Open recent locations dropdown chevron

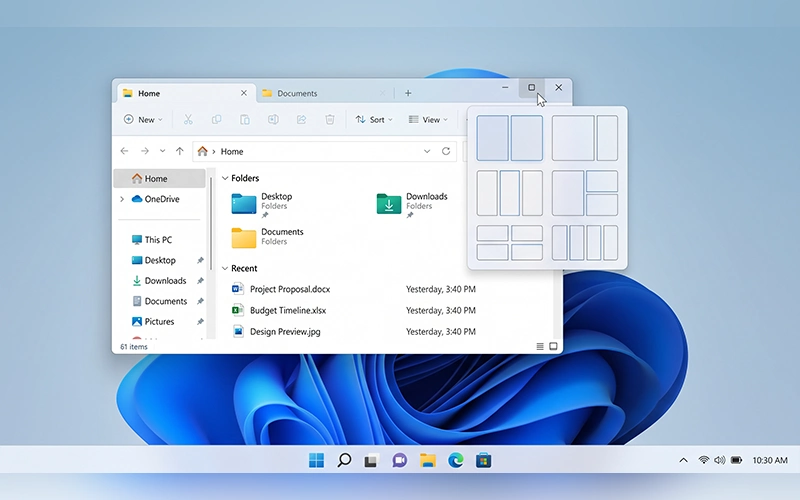[162, 151]
